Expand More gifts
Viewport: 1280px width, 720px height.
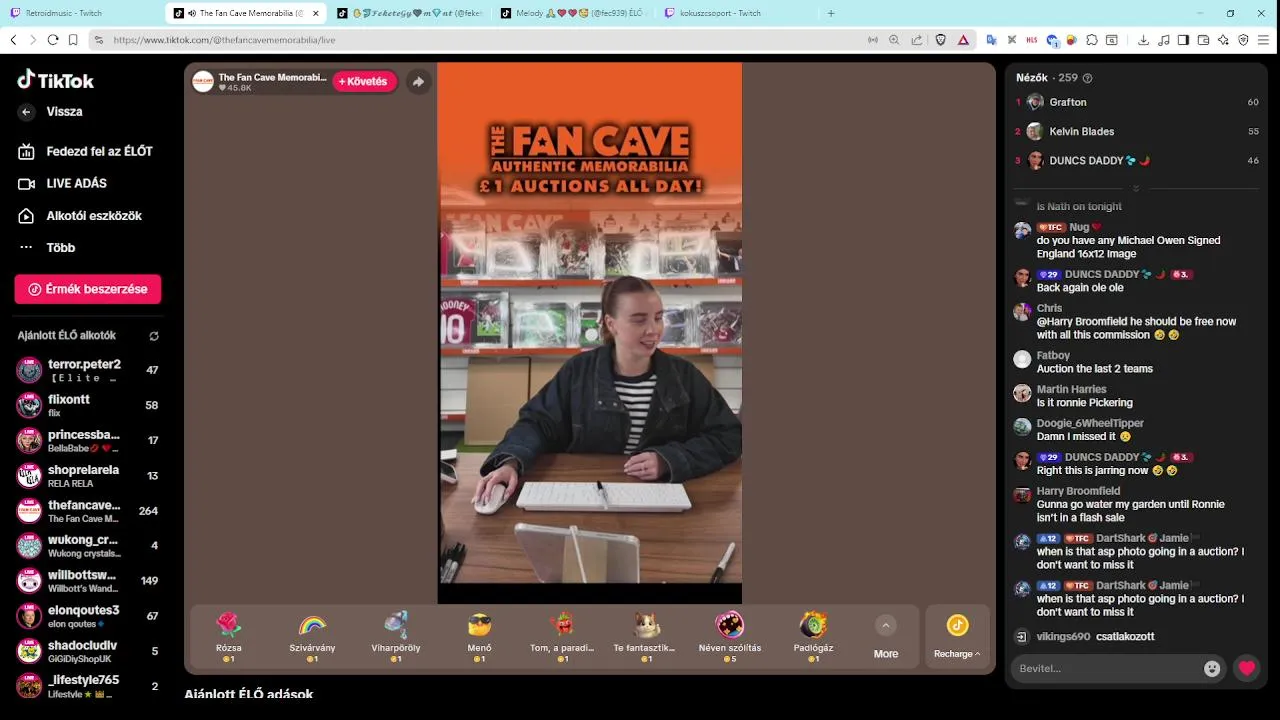[886, 638]
